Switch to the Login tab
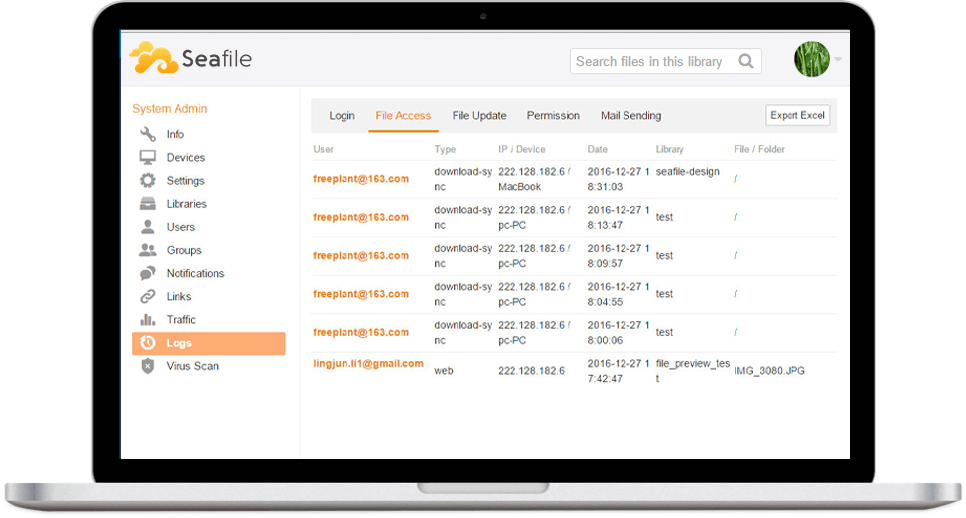 click(x=342, y=116)
